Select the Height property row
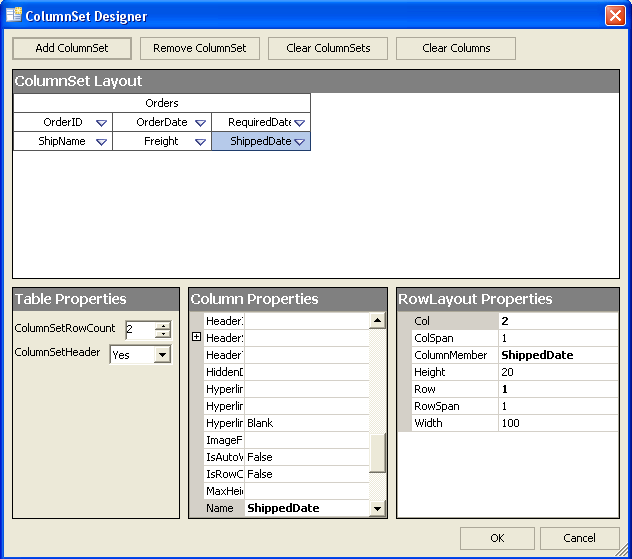This screenshot has height=559, width=632. coord(515,372)
